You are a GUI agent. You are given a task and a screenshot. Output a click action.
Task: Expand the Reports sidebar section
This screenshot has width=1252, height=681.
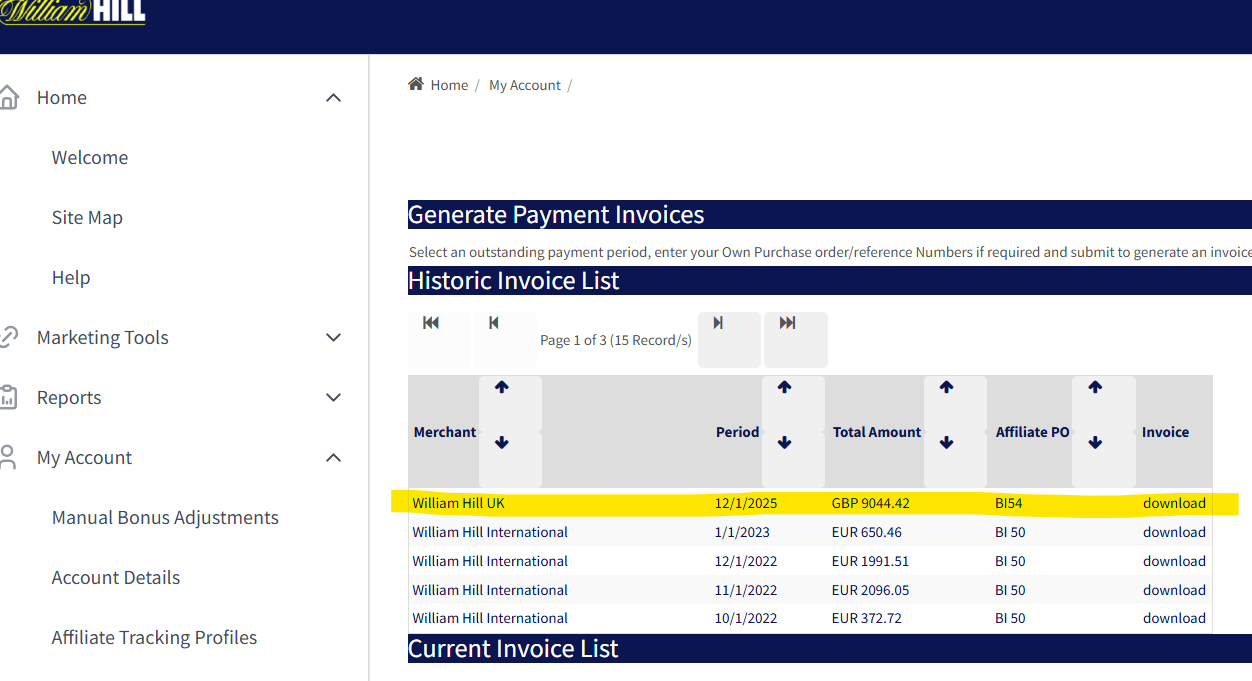pos(334,398)
